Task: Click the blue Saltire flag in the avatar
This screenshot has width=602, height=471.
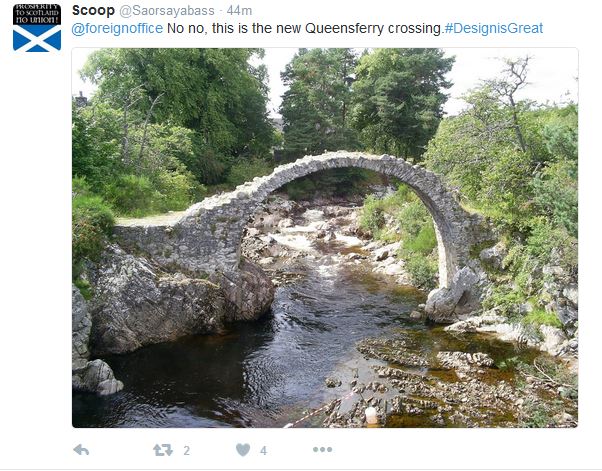Action: coord(37,38)
